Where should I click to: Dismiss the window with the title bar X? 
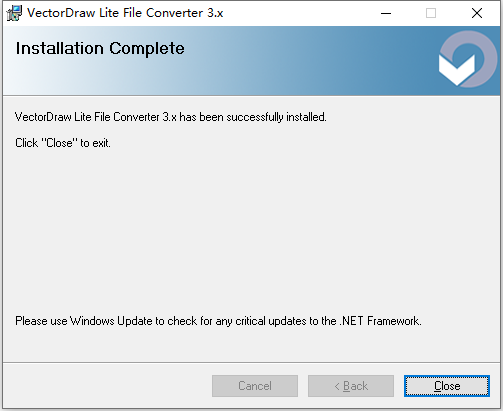click(x=477, y=13)
